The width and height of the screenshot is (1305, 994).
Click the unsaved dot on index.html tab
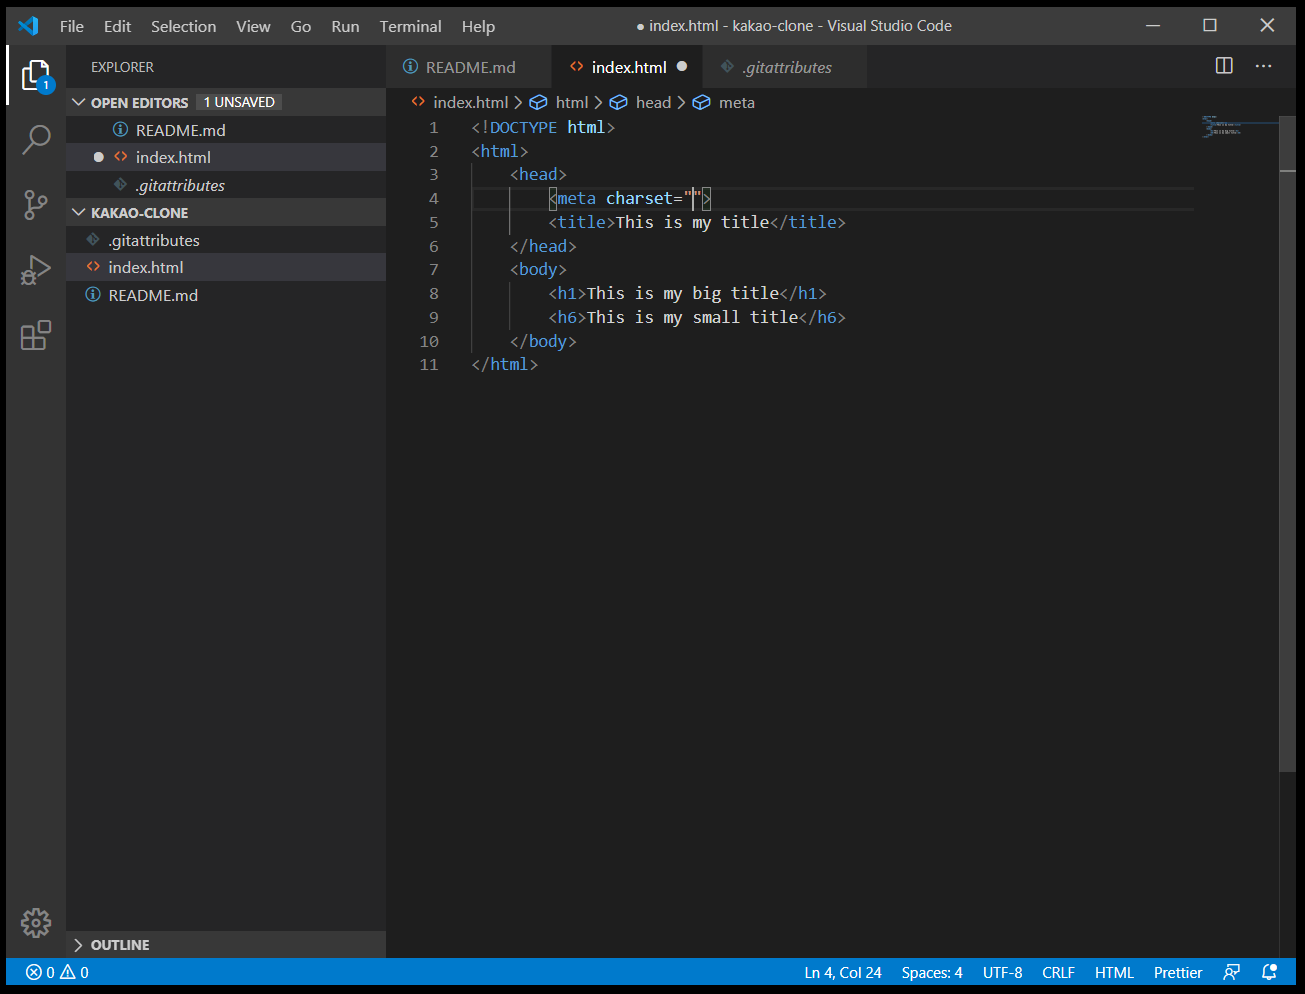tap(682, 67)
